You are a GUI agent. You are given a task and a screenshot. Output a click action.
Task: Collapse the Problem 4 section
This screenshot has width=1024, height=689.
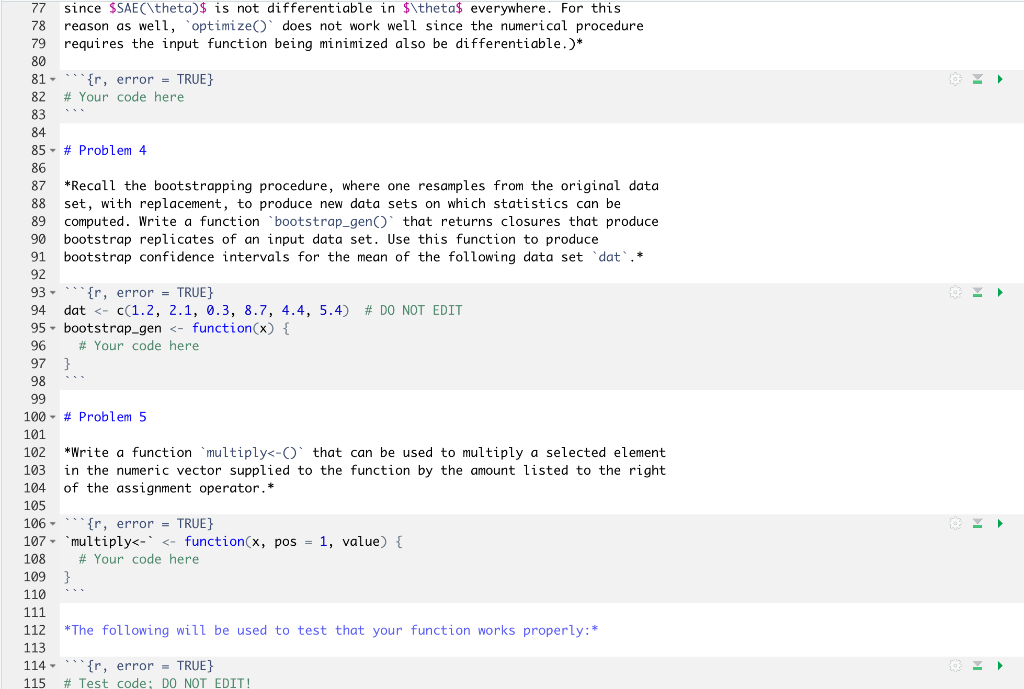pos(52,150)
